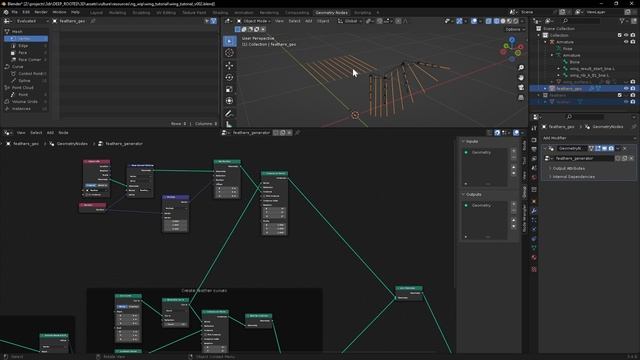Toggle visibility eye for Collection in outliner
640x360 pixels.
[x=626, y=36]
